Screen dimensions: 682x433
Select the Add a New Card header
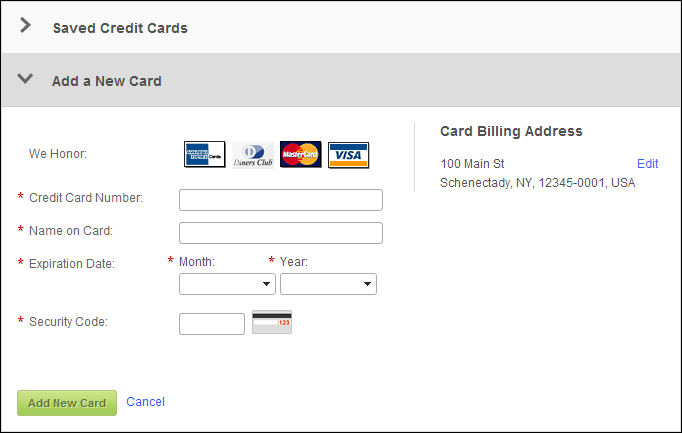pos(341,80)
